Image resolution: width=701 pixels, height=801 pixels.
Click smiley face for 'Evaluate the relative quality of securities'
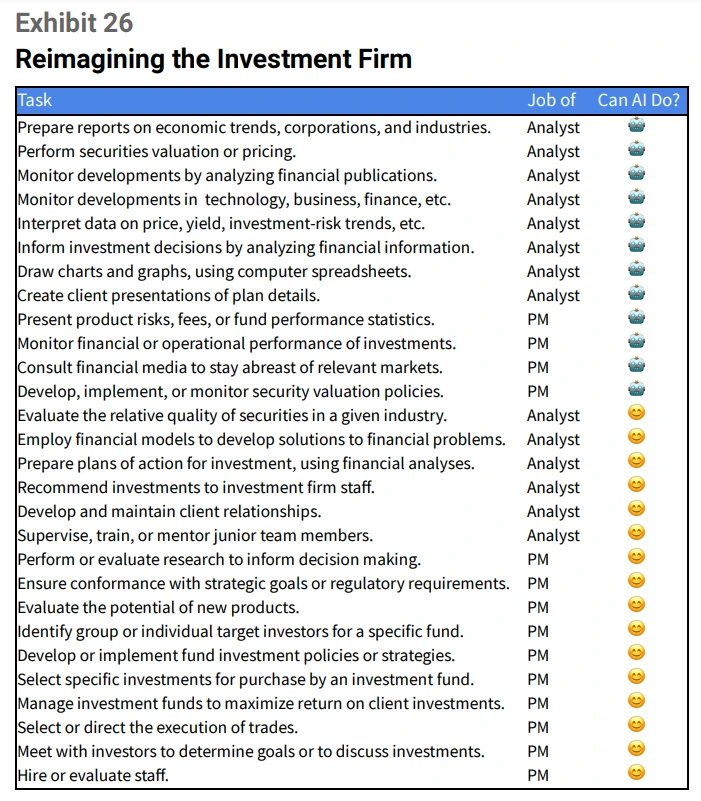[636, 413]
